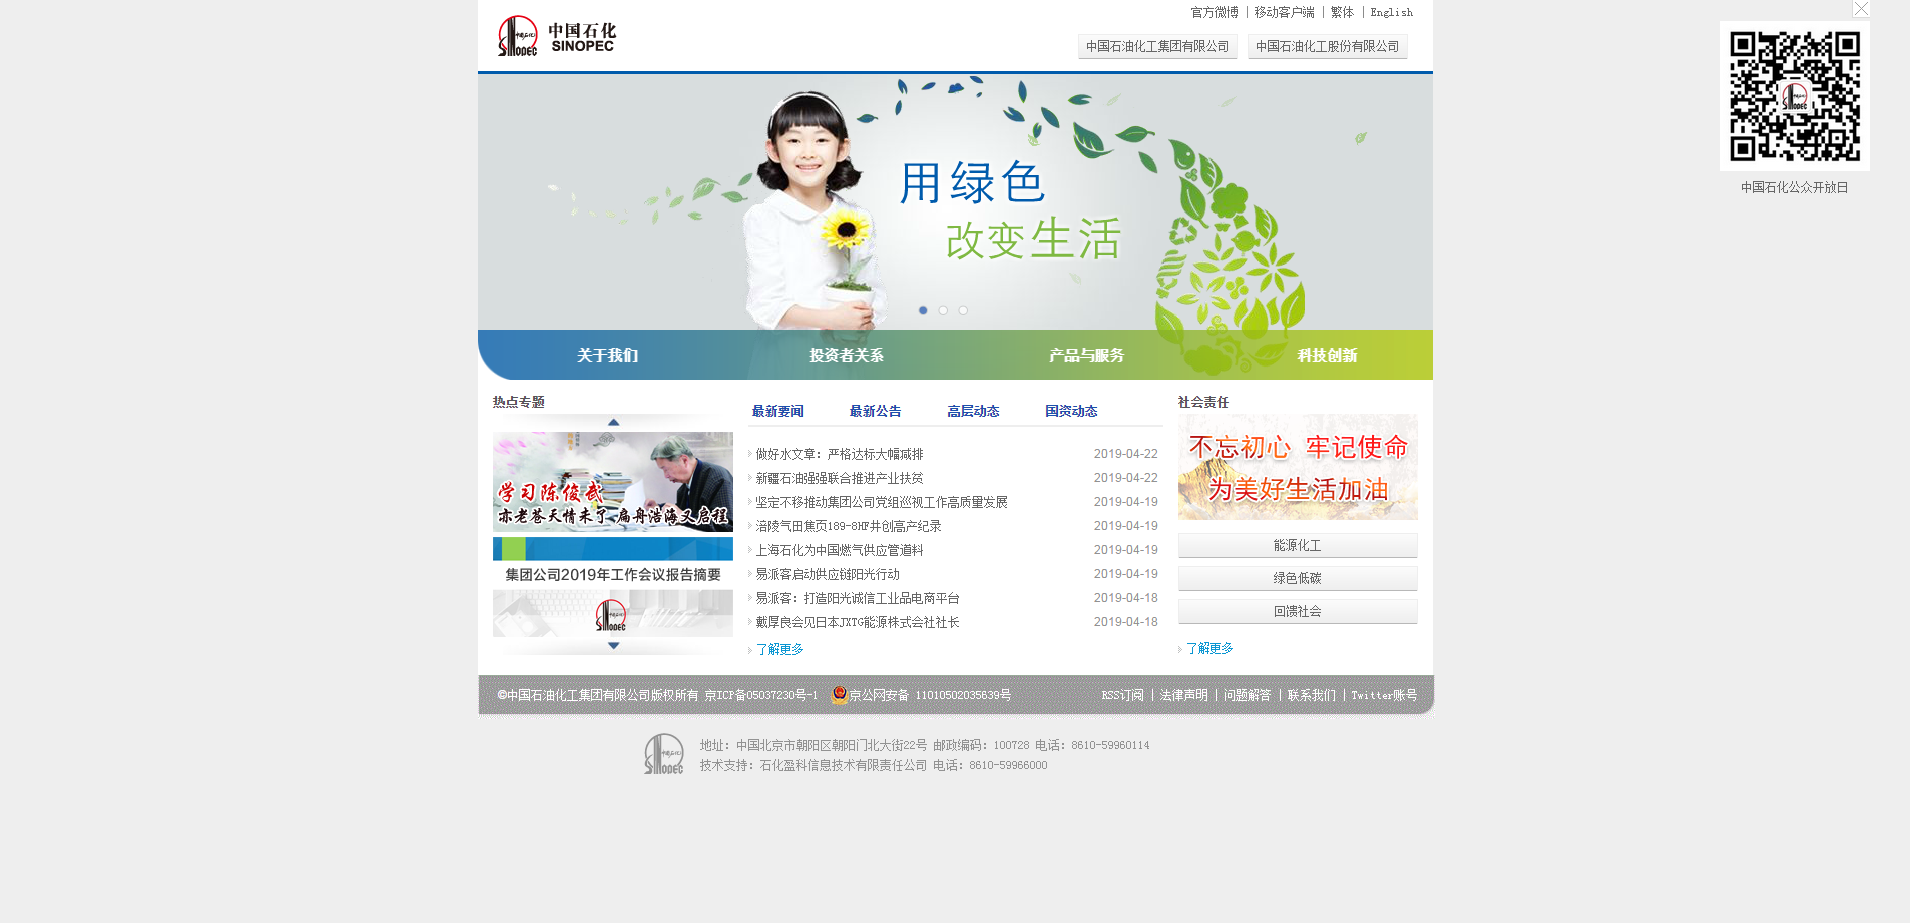Open news 上海石化为中国燃气供应管道料

tap(839, 550)
